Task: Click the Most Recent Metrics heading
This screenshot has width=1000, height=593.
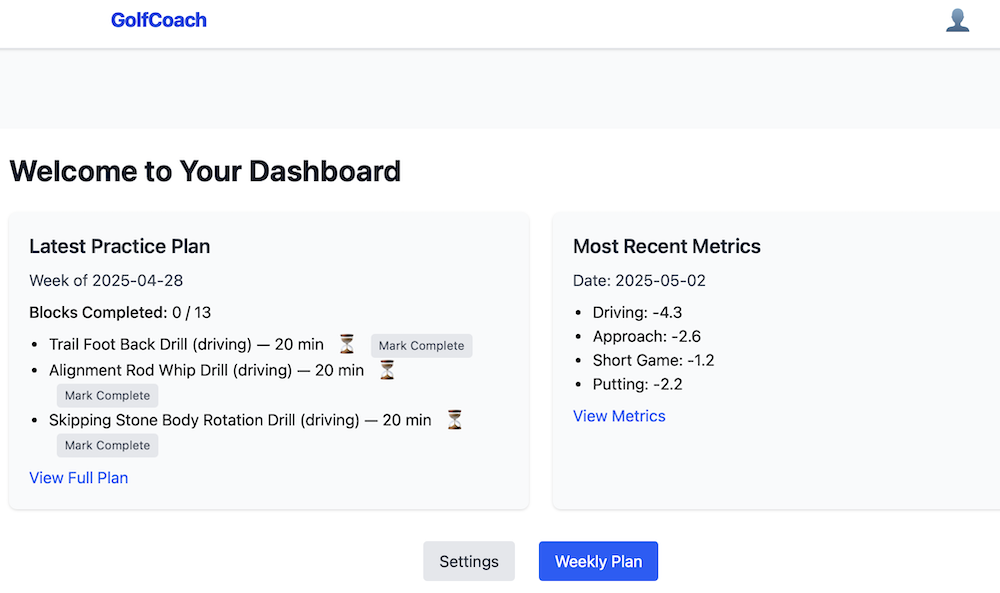Action: pyautogui.click(x=667, y=246)
